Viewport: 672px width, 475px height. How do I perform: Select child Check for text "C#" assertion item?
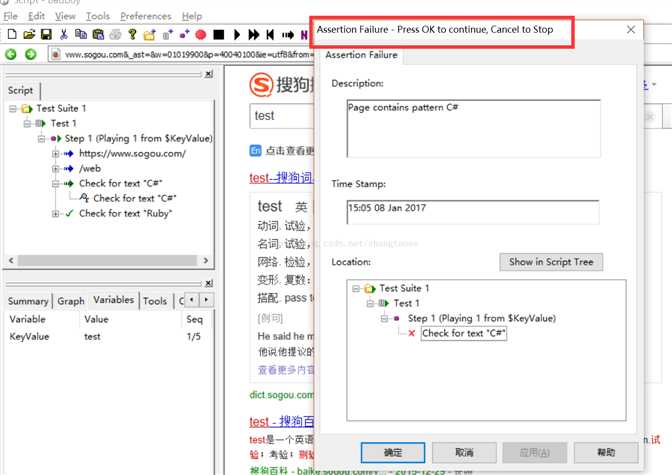[135, 198]
